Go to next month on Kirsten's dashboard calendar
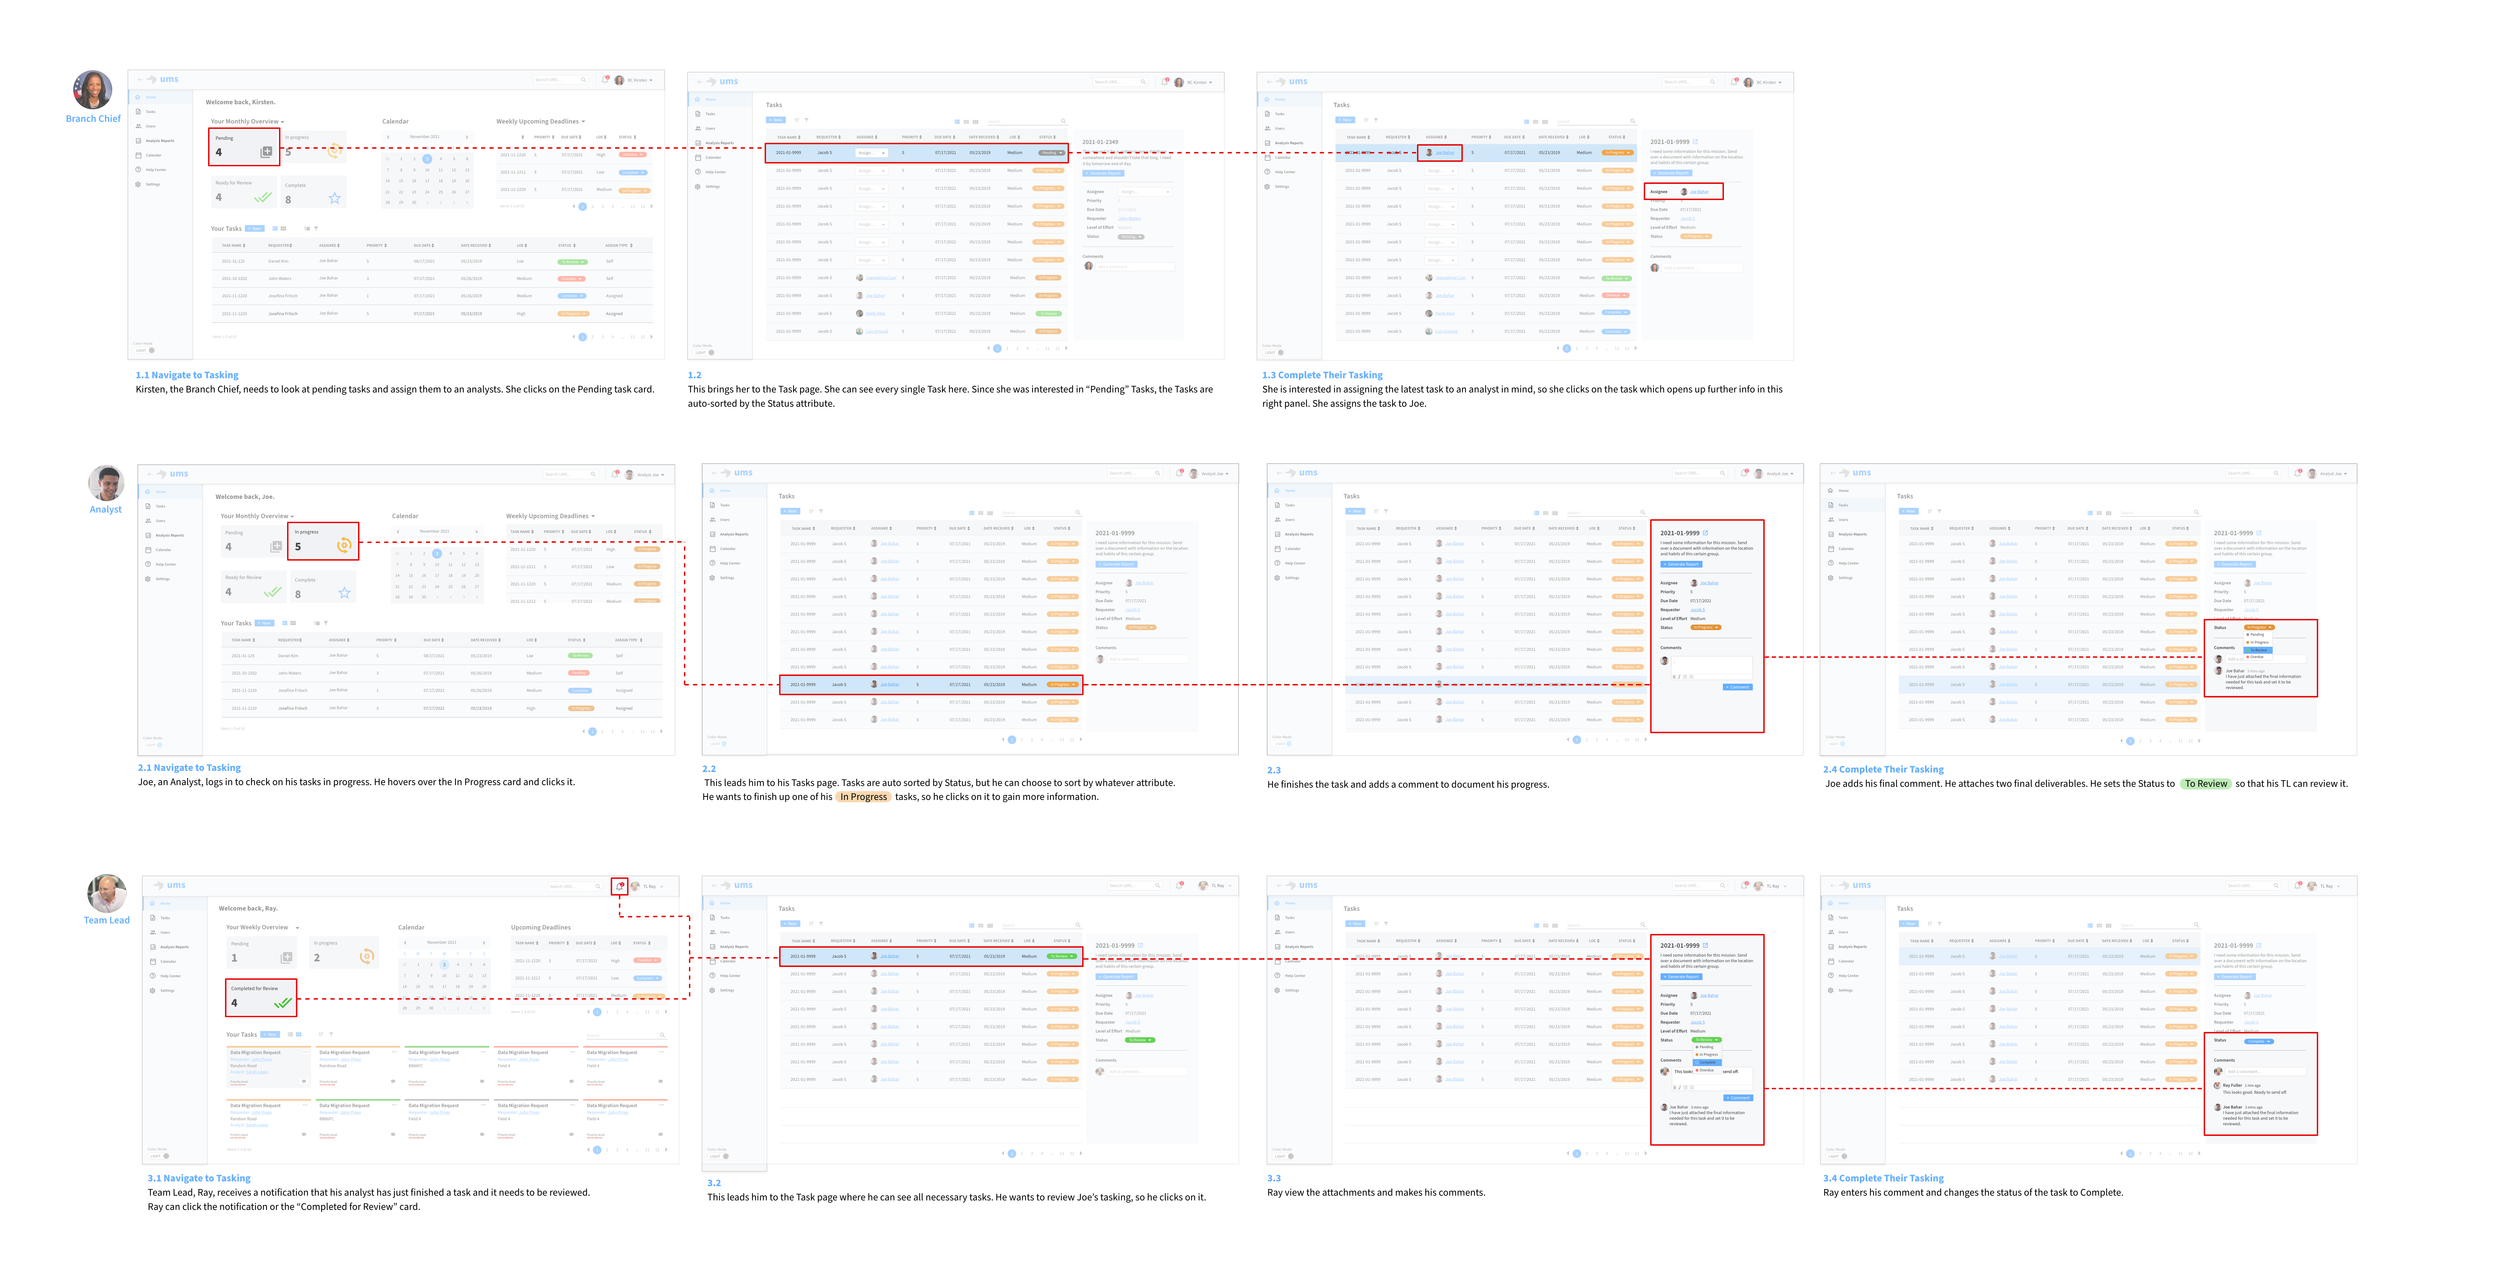2500x1284 pixels. 467,137
